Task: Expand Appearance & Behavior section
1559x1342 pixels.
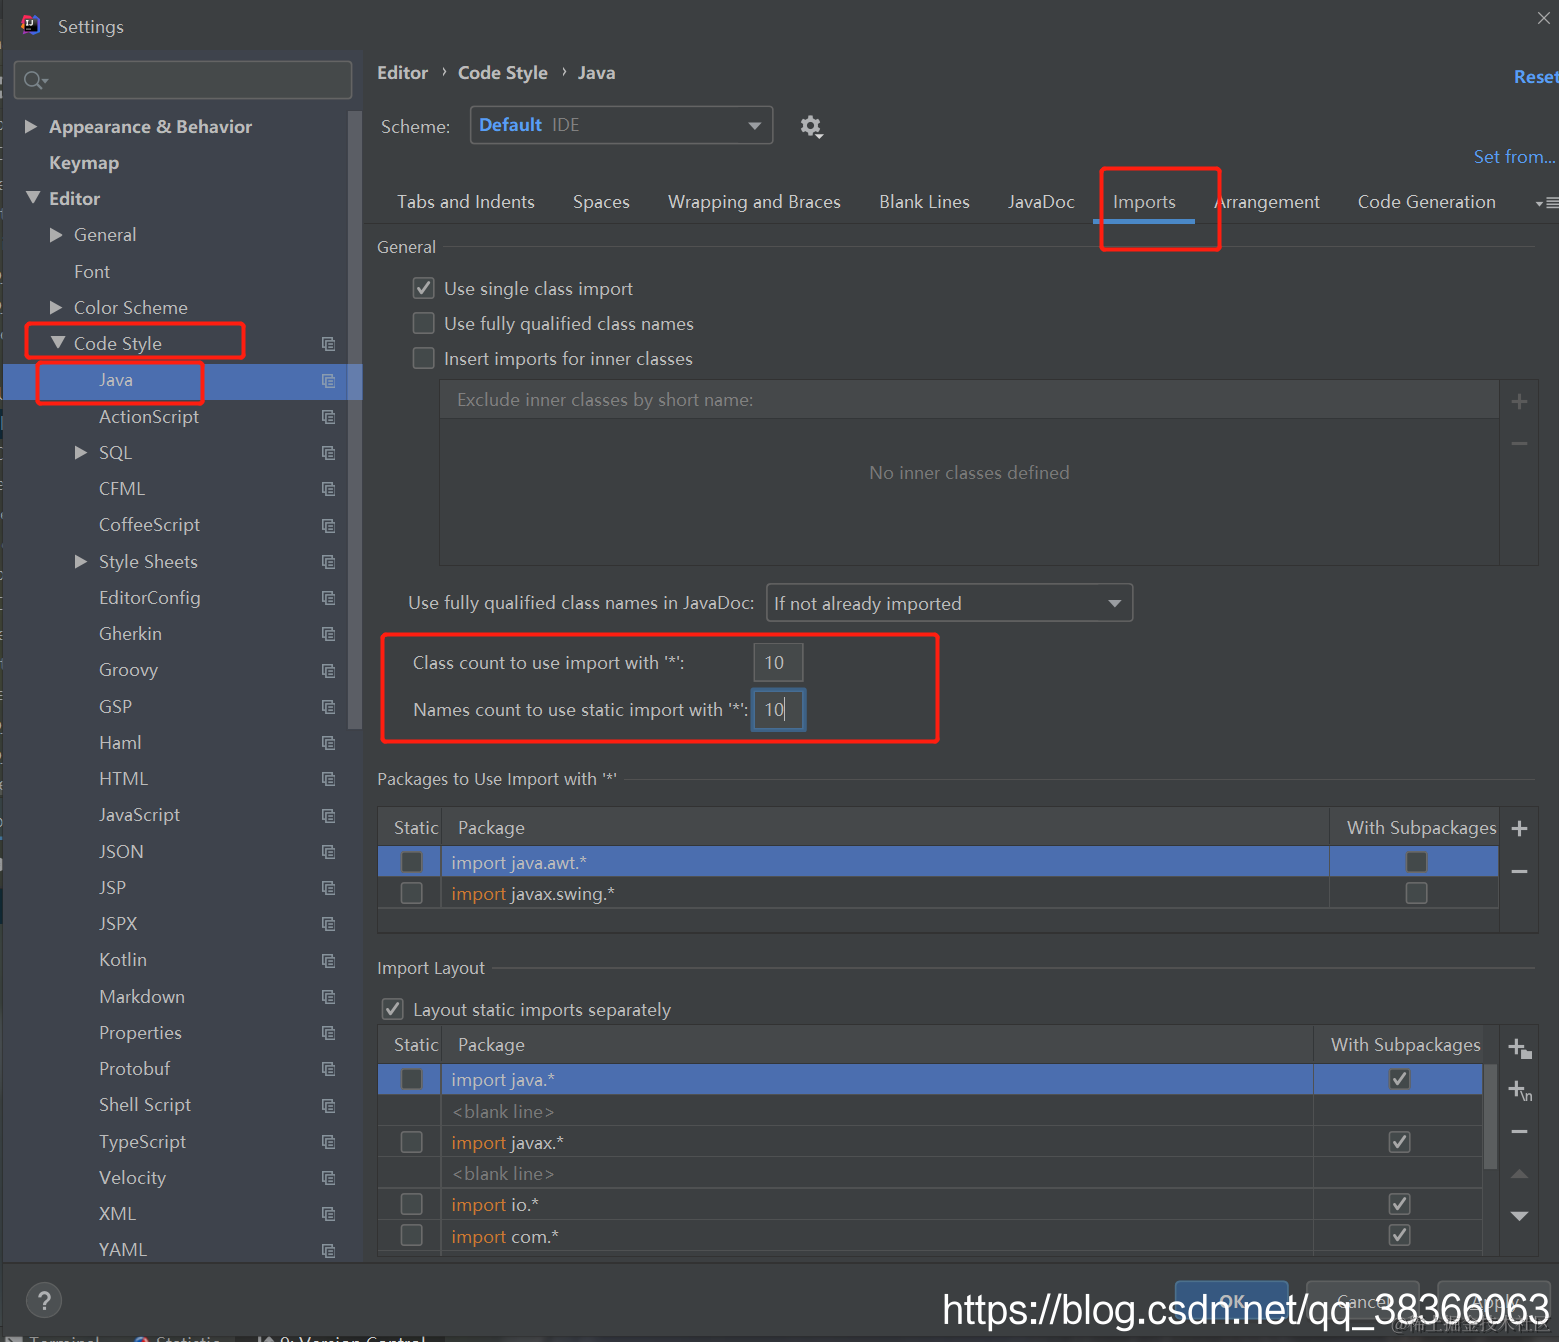Action: (31, 126)
